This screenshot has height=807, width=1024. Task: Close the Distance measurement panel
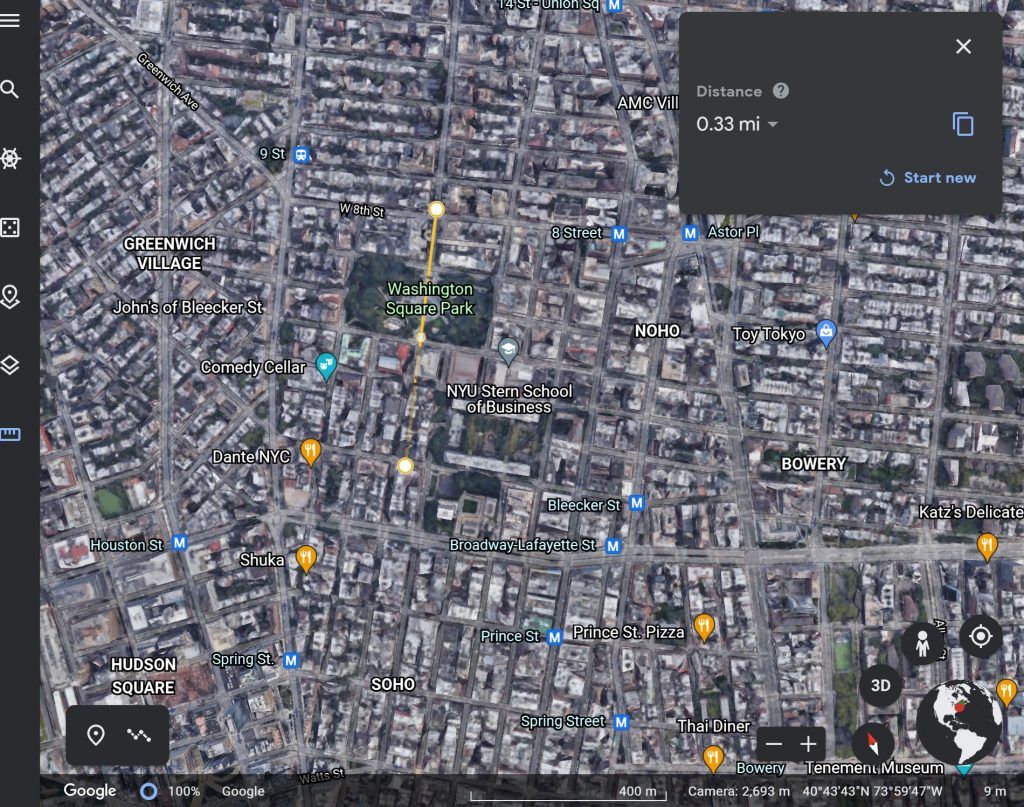(x=963, y=46)
